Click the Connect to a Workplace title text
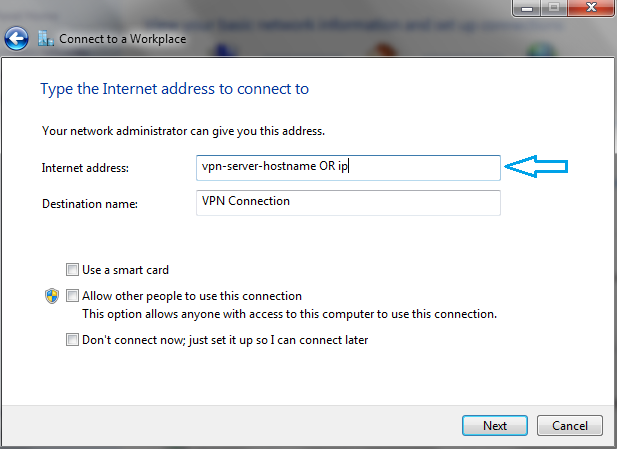 tap(122, 39)
